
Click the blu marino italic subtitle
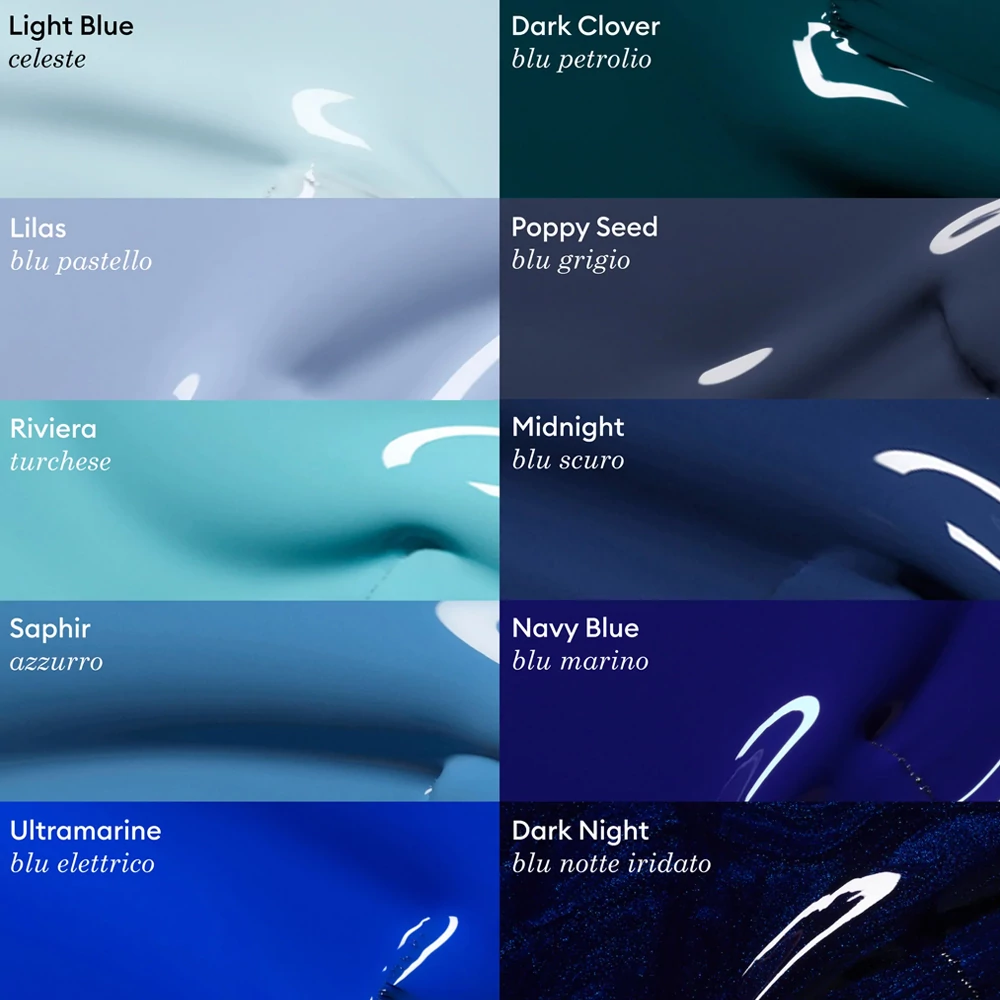pos(580,661)
